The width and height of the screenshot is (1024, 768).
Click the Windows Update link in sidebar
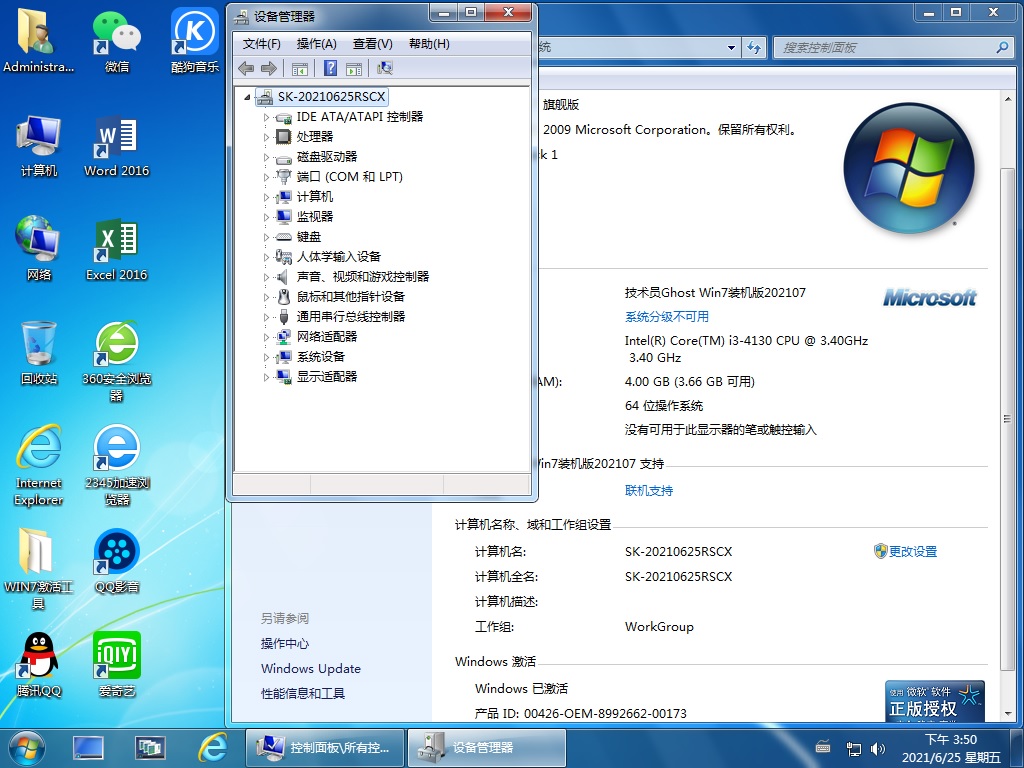point(311,669)
